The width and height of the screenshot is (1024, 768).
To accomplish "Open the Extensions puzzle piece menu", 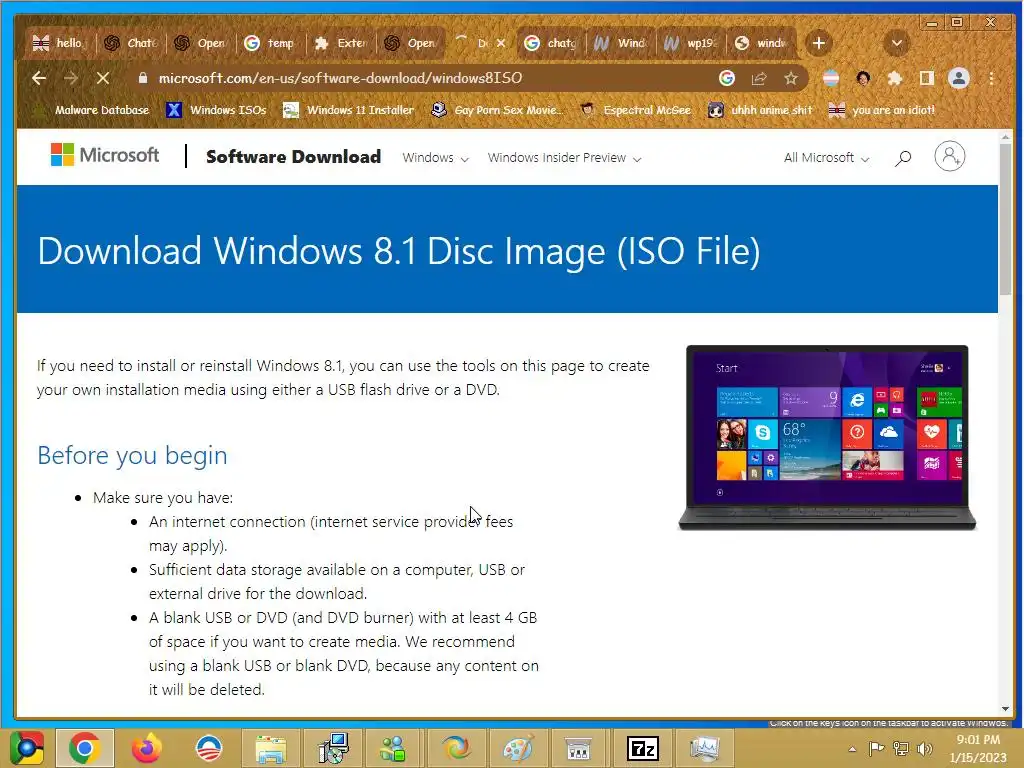I will 895,78.
